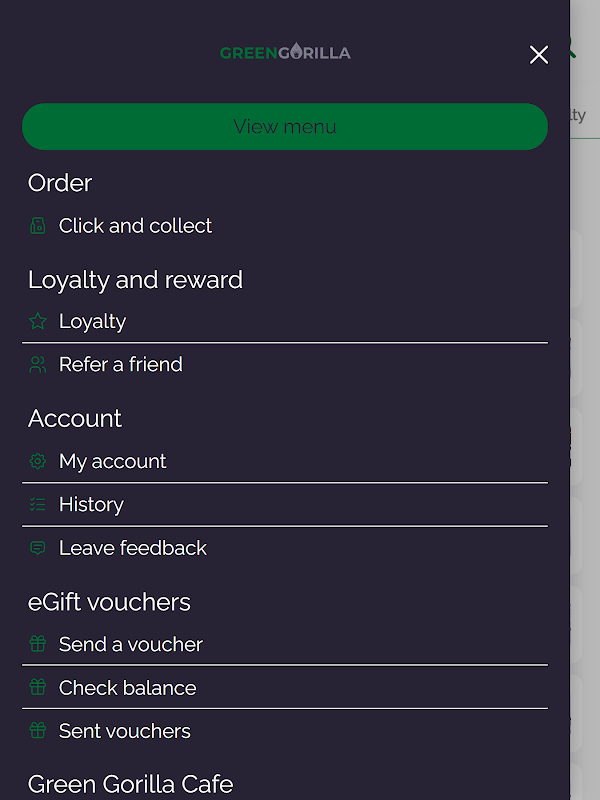Go to the Loyalty page
600x800 pixels.
pos(92,322)
